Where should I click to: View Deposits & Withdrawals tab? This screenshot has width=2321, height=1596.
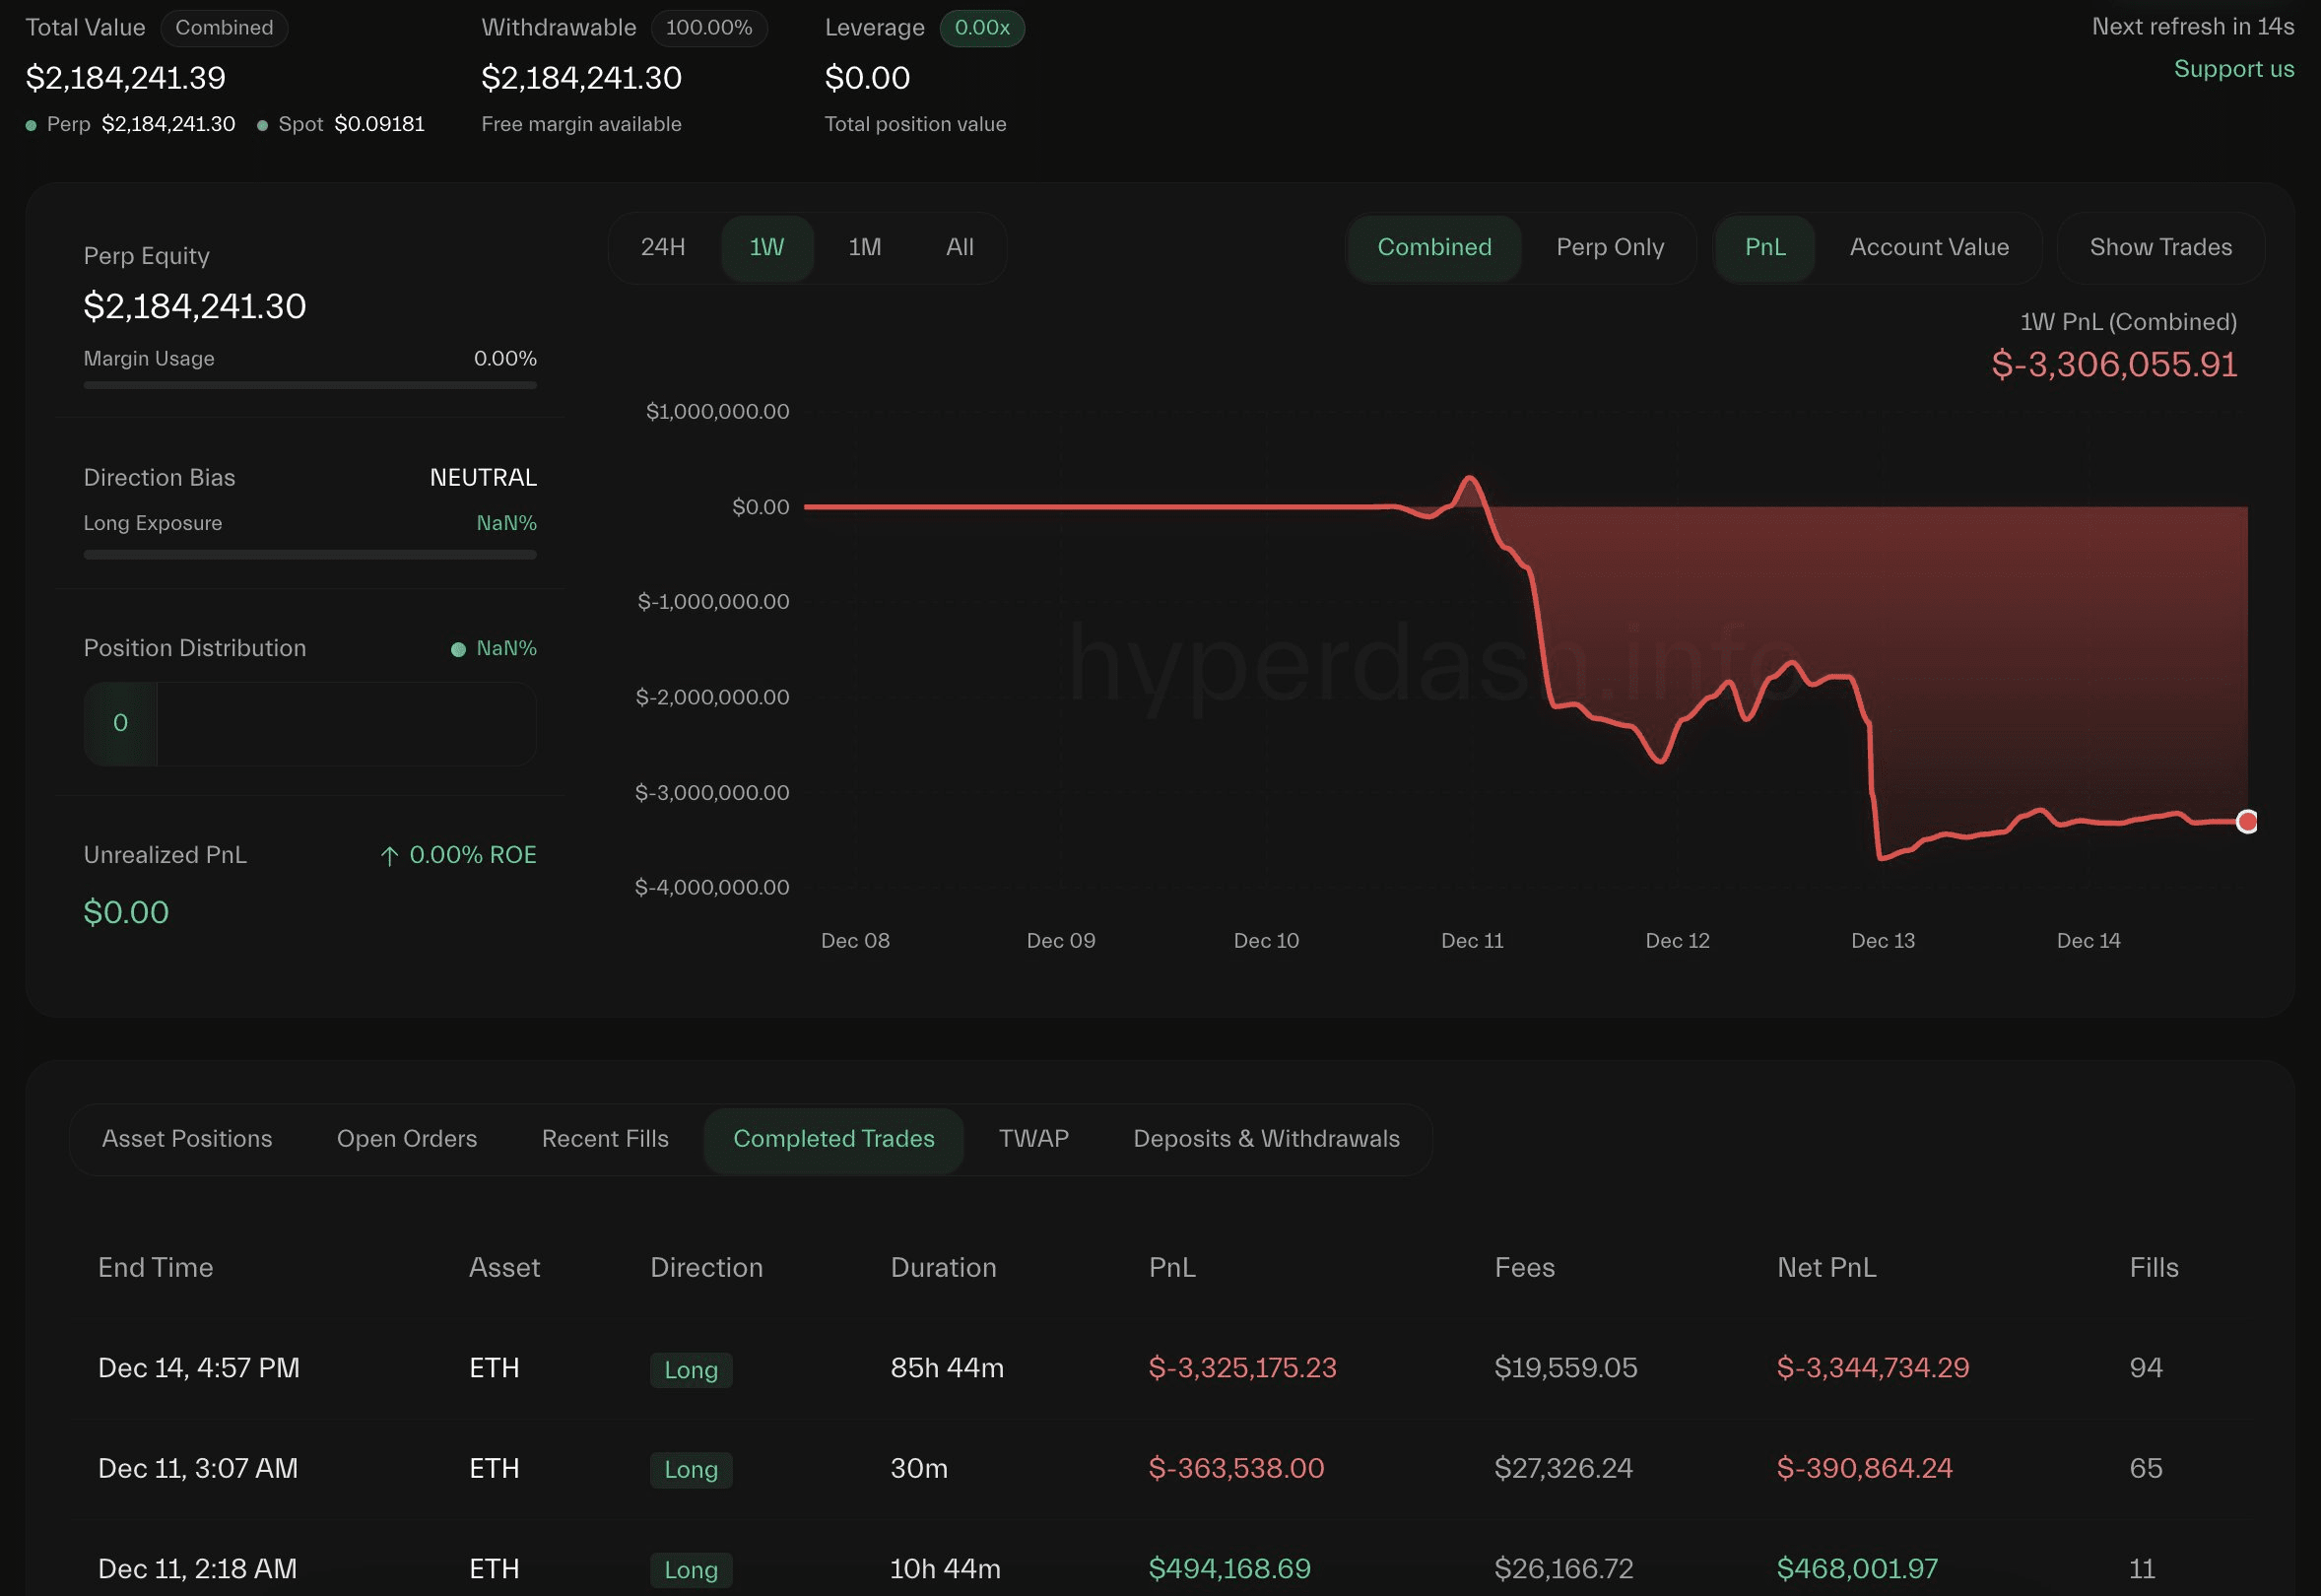tap(1266, 1138)
